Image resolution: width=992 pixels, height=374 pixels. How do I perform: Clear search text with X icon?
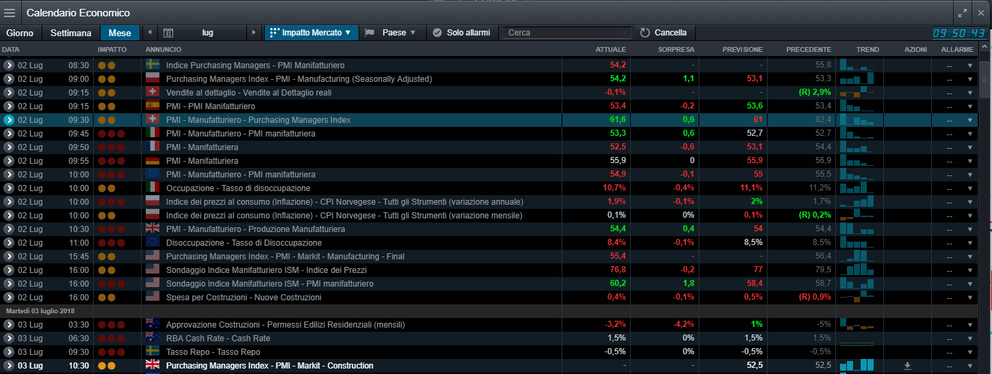pyautogui.click(x=625, y=33)
